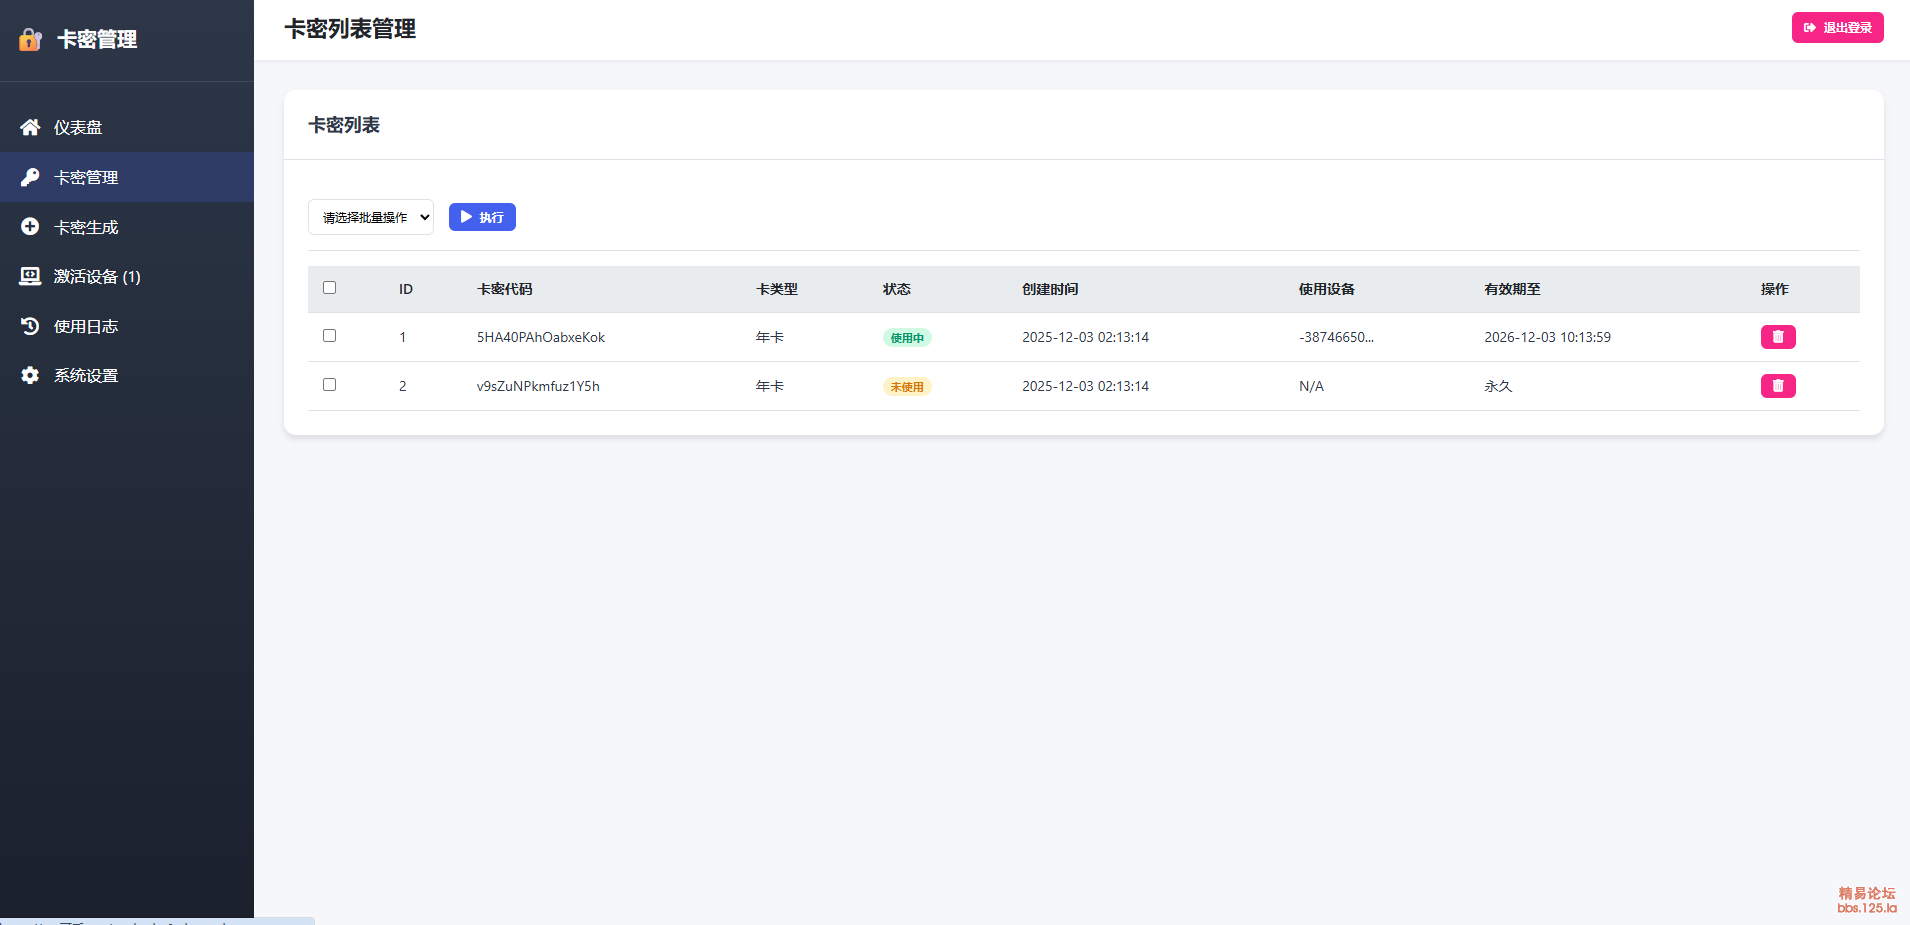The height and width of the screenshot is (925, 1910).
Task: Delete card 5HA40PAhOabxeKok with trash icon
Action: coord(1777,337)
